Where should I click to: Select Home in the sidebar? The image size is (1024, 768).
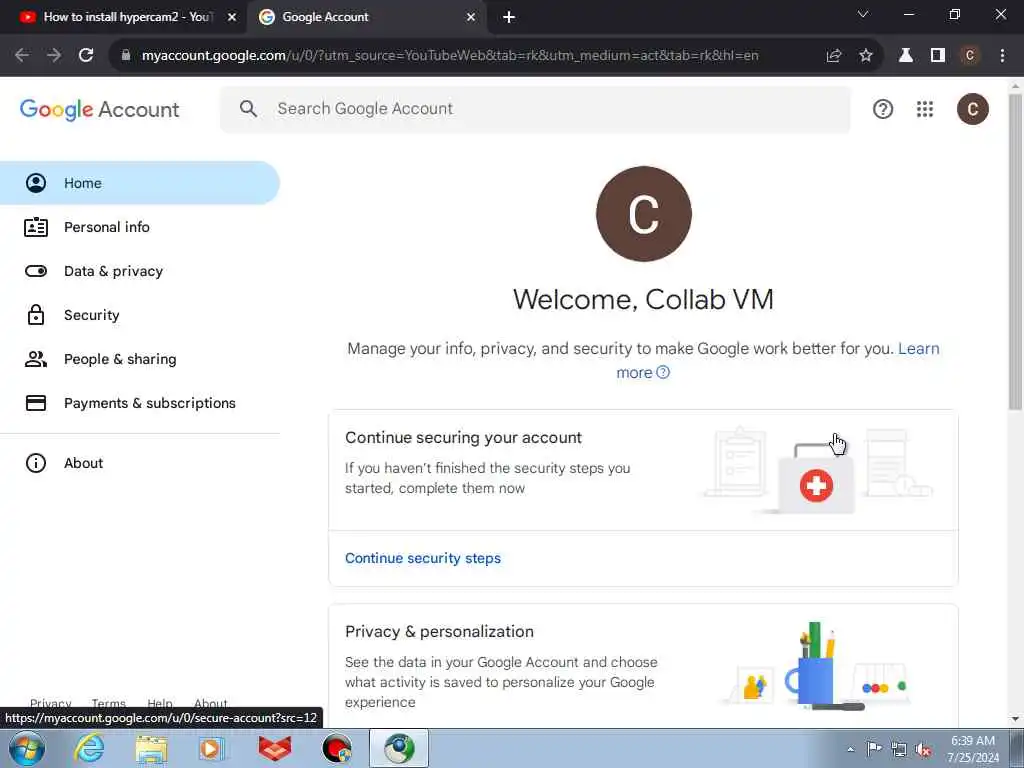coord(140,184)
